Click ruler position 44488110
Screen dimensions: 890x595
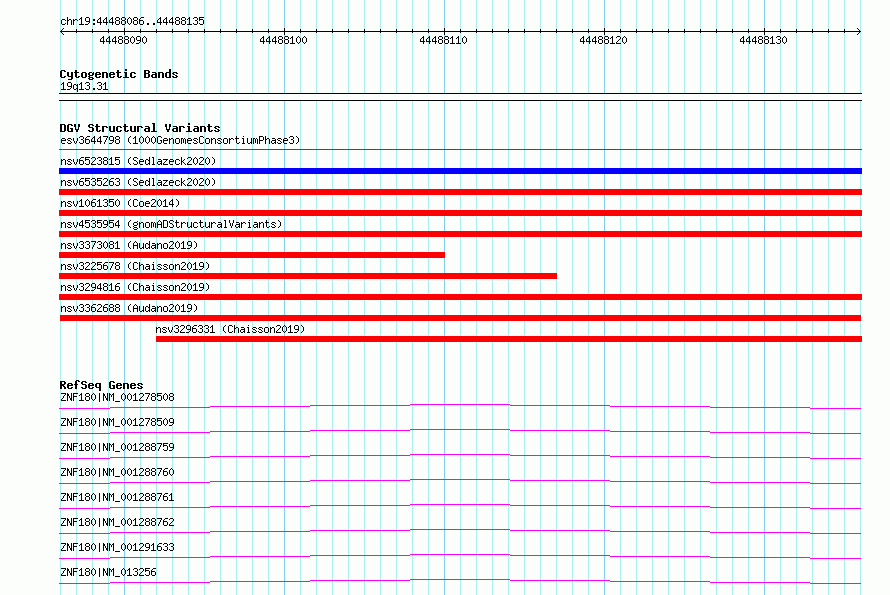[x=443, y=40]
